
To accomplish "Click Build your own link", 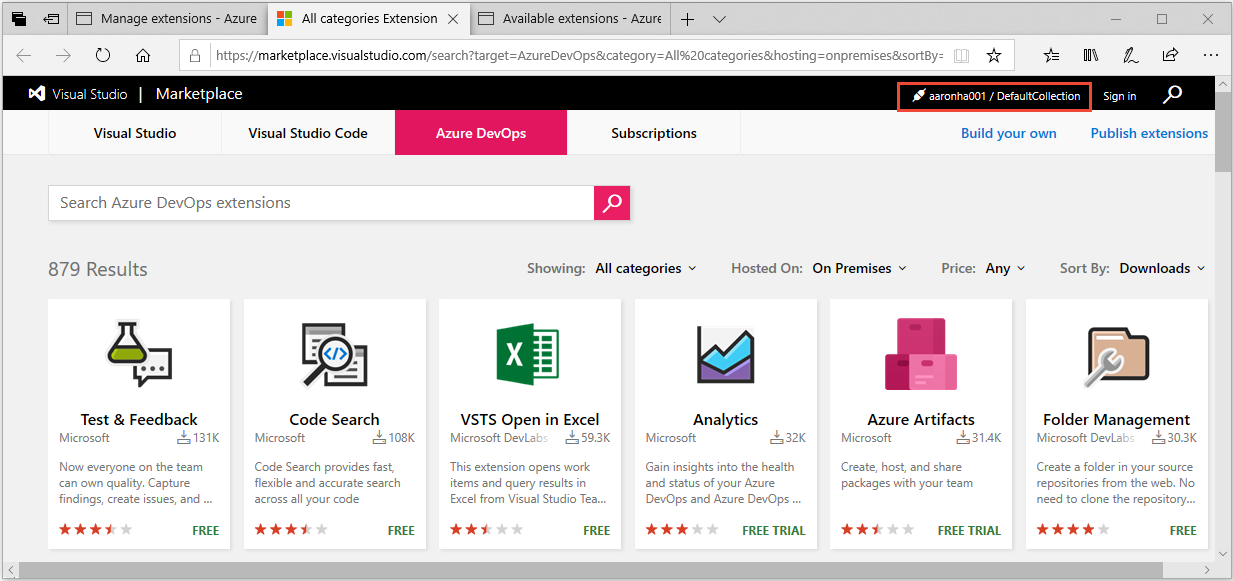I will point(1008,133).
